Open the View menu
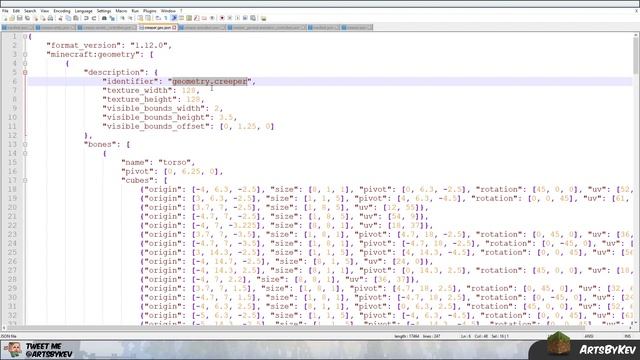The image size is (640, 360). 44,11
